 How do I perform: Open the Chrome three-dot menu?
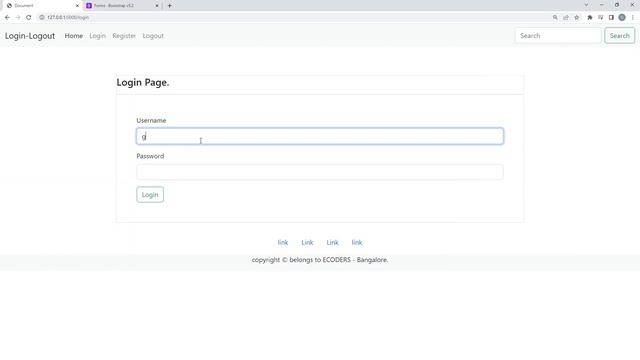point(633,18)
